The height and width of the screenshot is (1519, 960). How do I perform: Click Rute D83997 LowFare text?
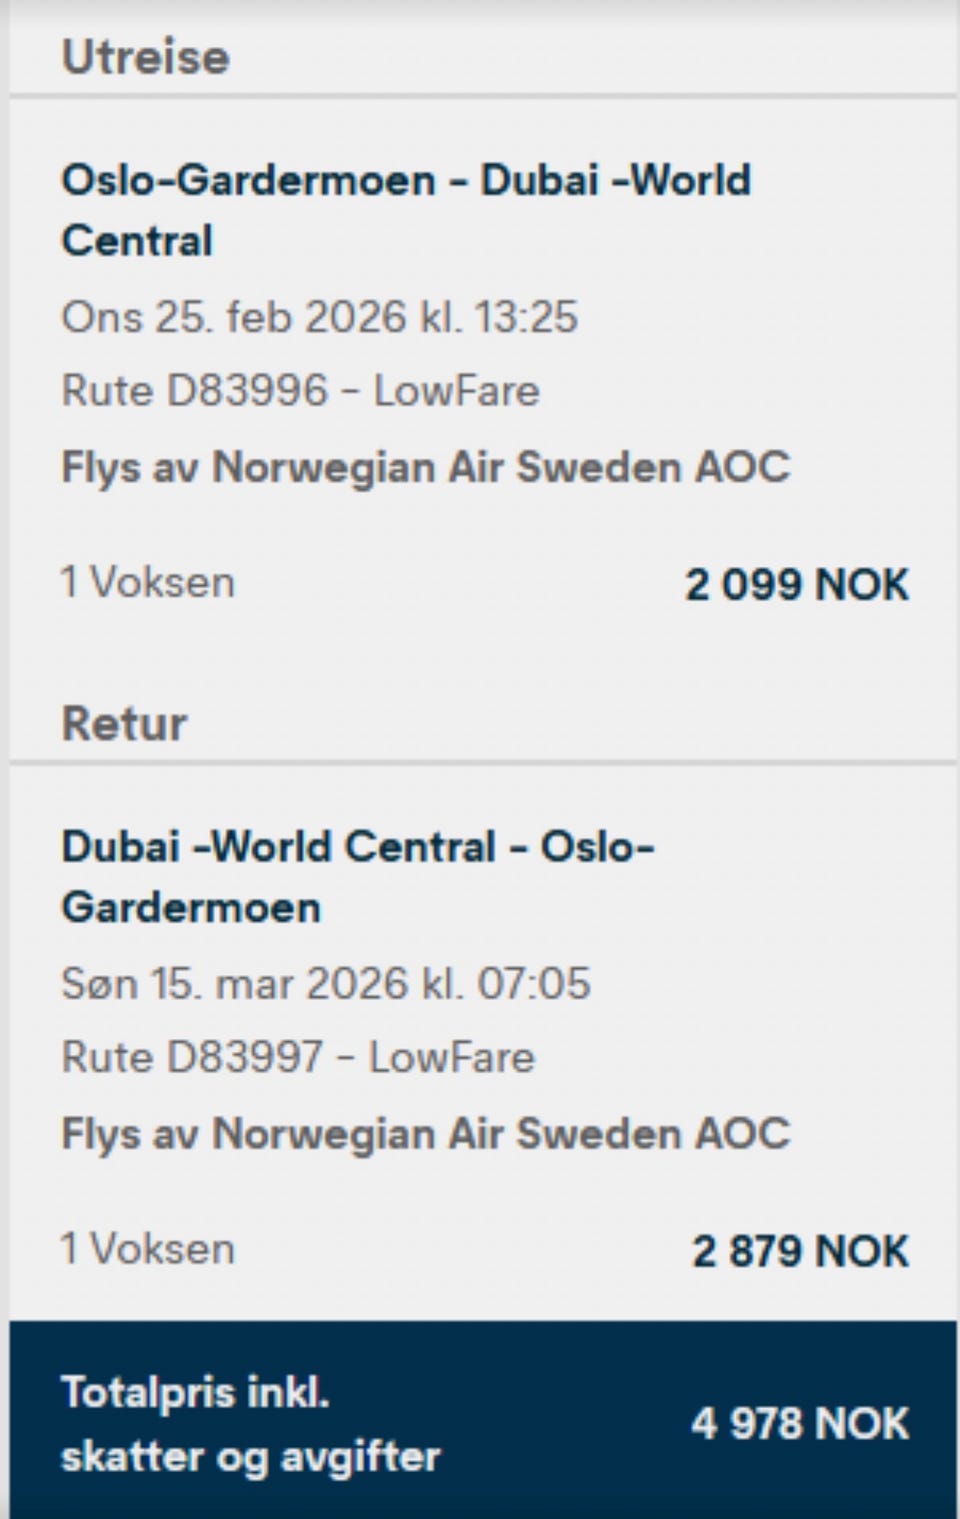point(298,1057)
